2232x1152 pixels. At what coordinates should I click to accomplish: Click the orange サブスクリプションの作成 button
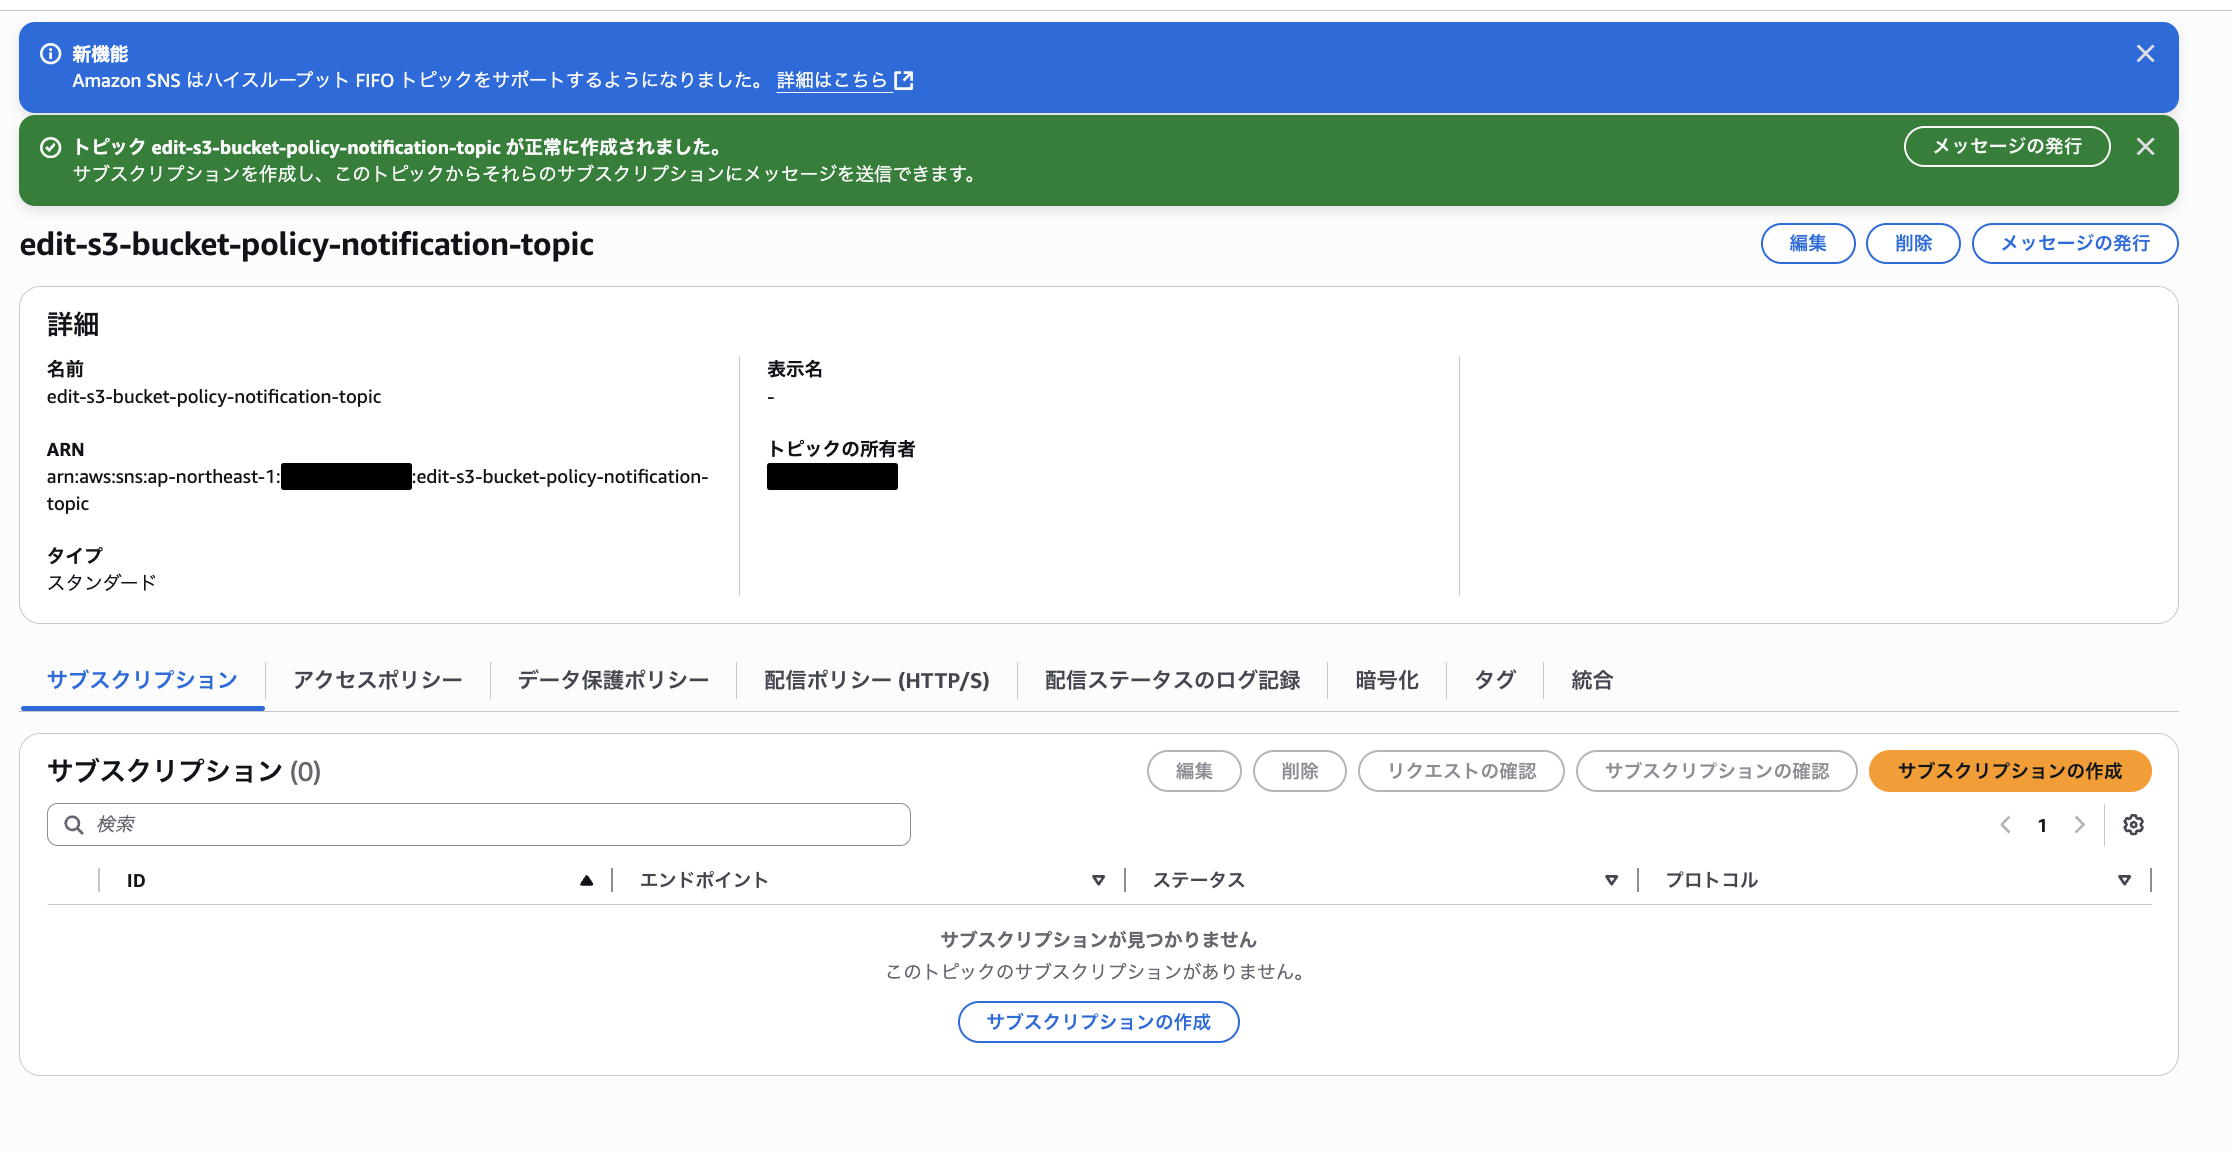click(x=2009, y=771)
